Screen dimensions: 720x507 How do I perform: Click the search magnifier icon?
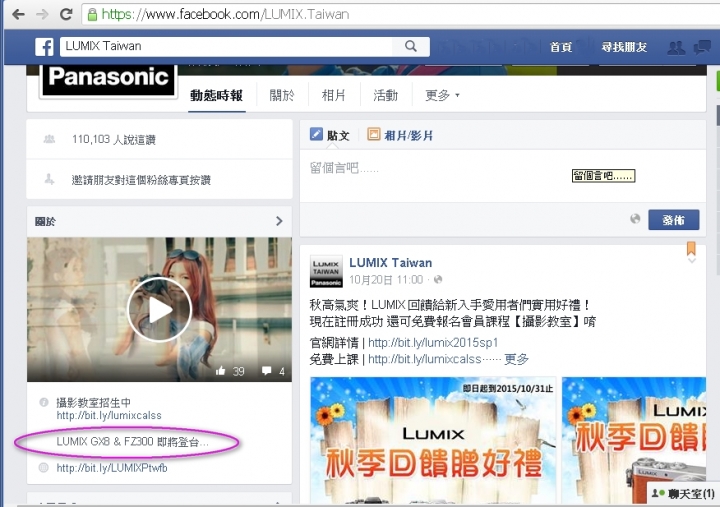411,46
